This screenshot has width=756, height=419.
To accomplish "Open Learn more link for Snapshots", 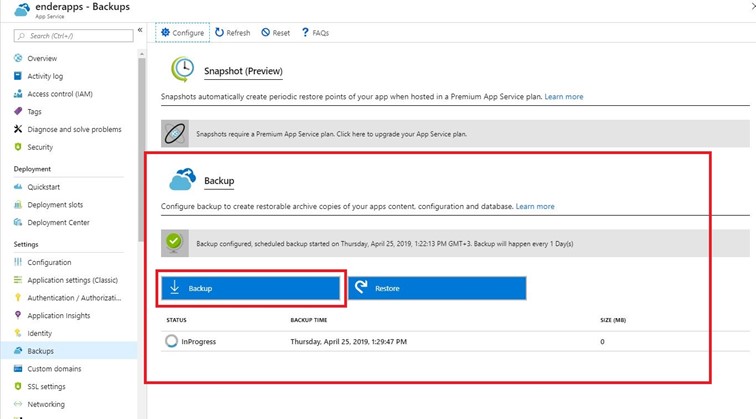I will [564, 96].
